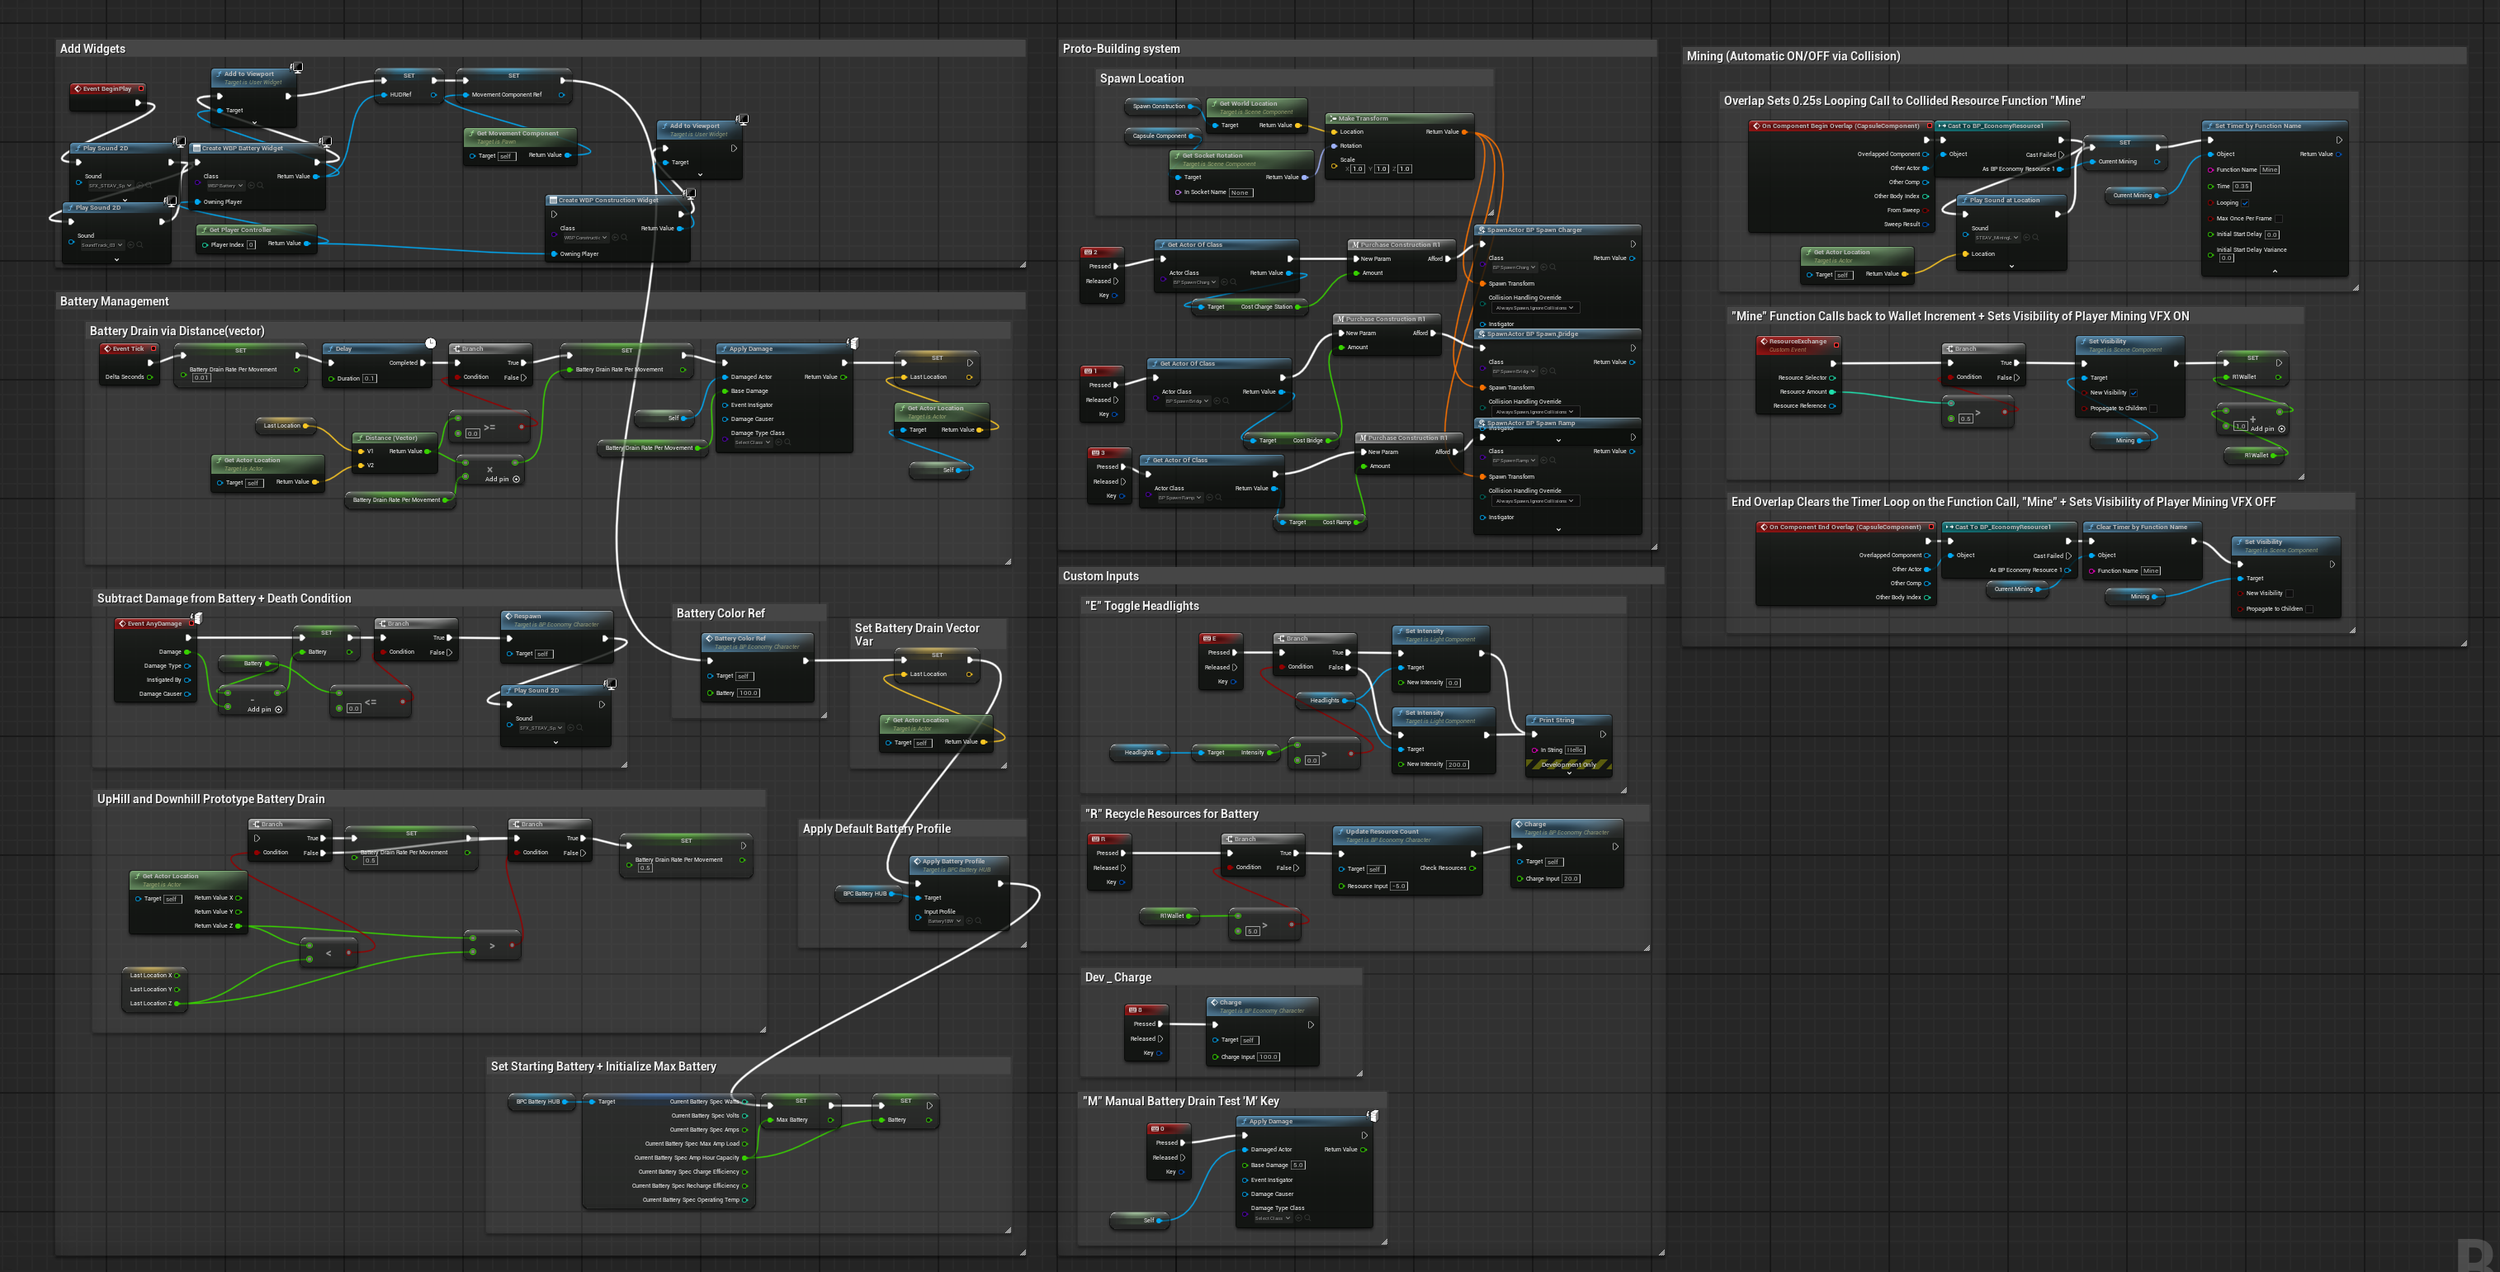The image size is (2500, 1272).
Task: Select the Battery Management comment title
Action: click(114, 302)
